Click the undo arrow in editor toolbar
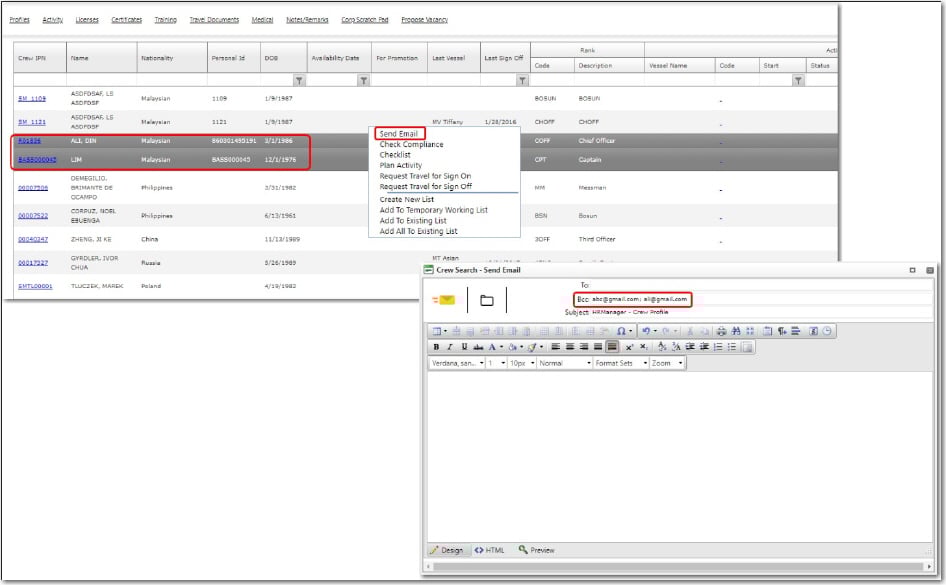The image size is (946, 585). click(647, 331)
